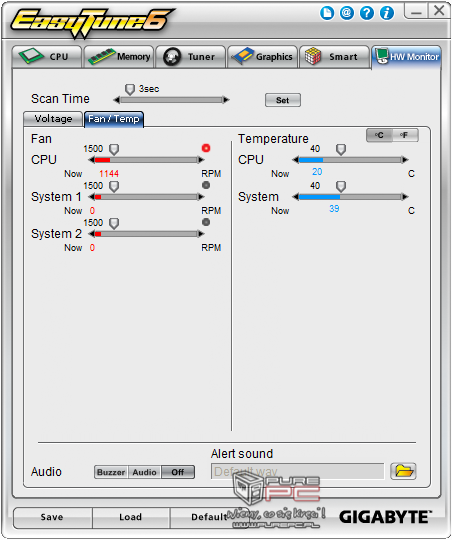Switch to the Memory tab

point(119,56)
